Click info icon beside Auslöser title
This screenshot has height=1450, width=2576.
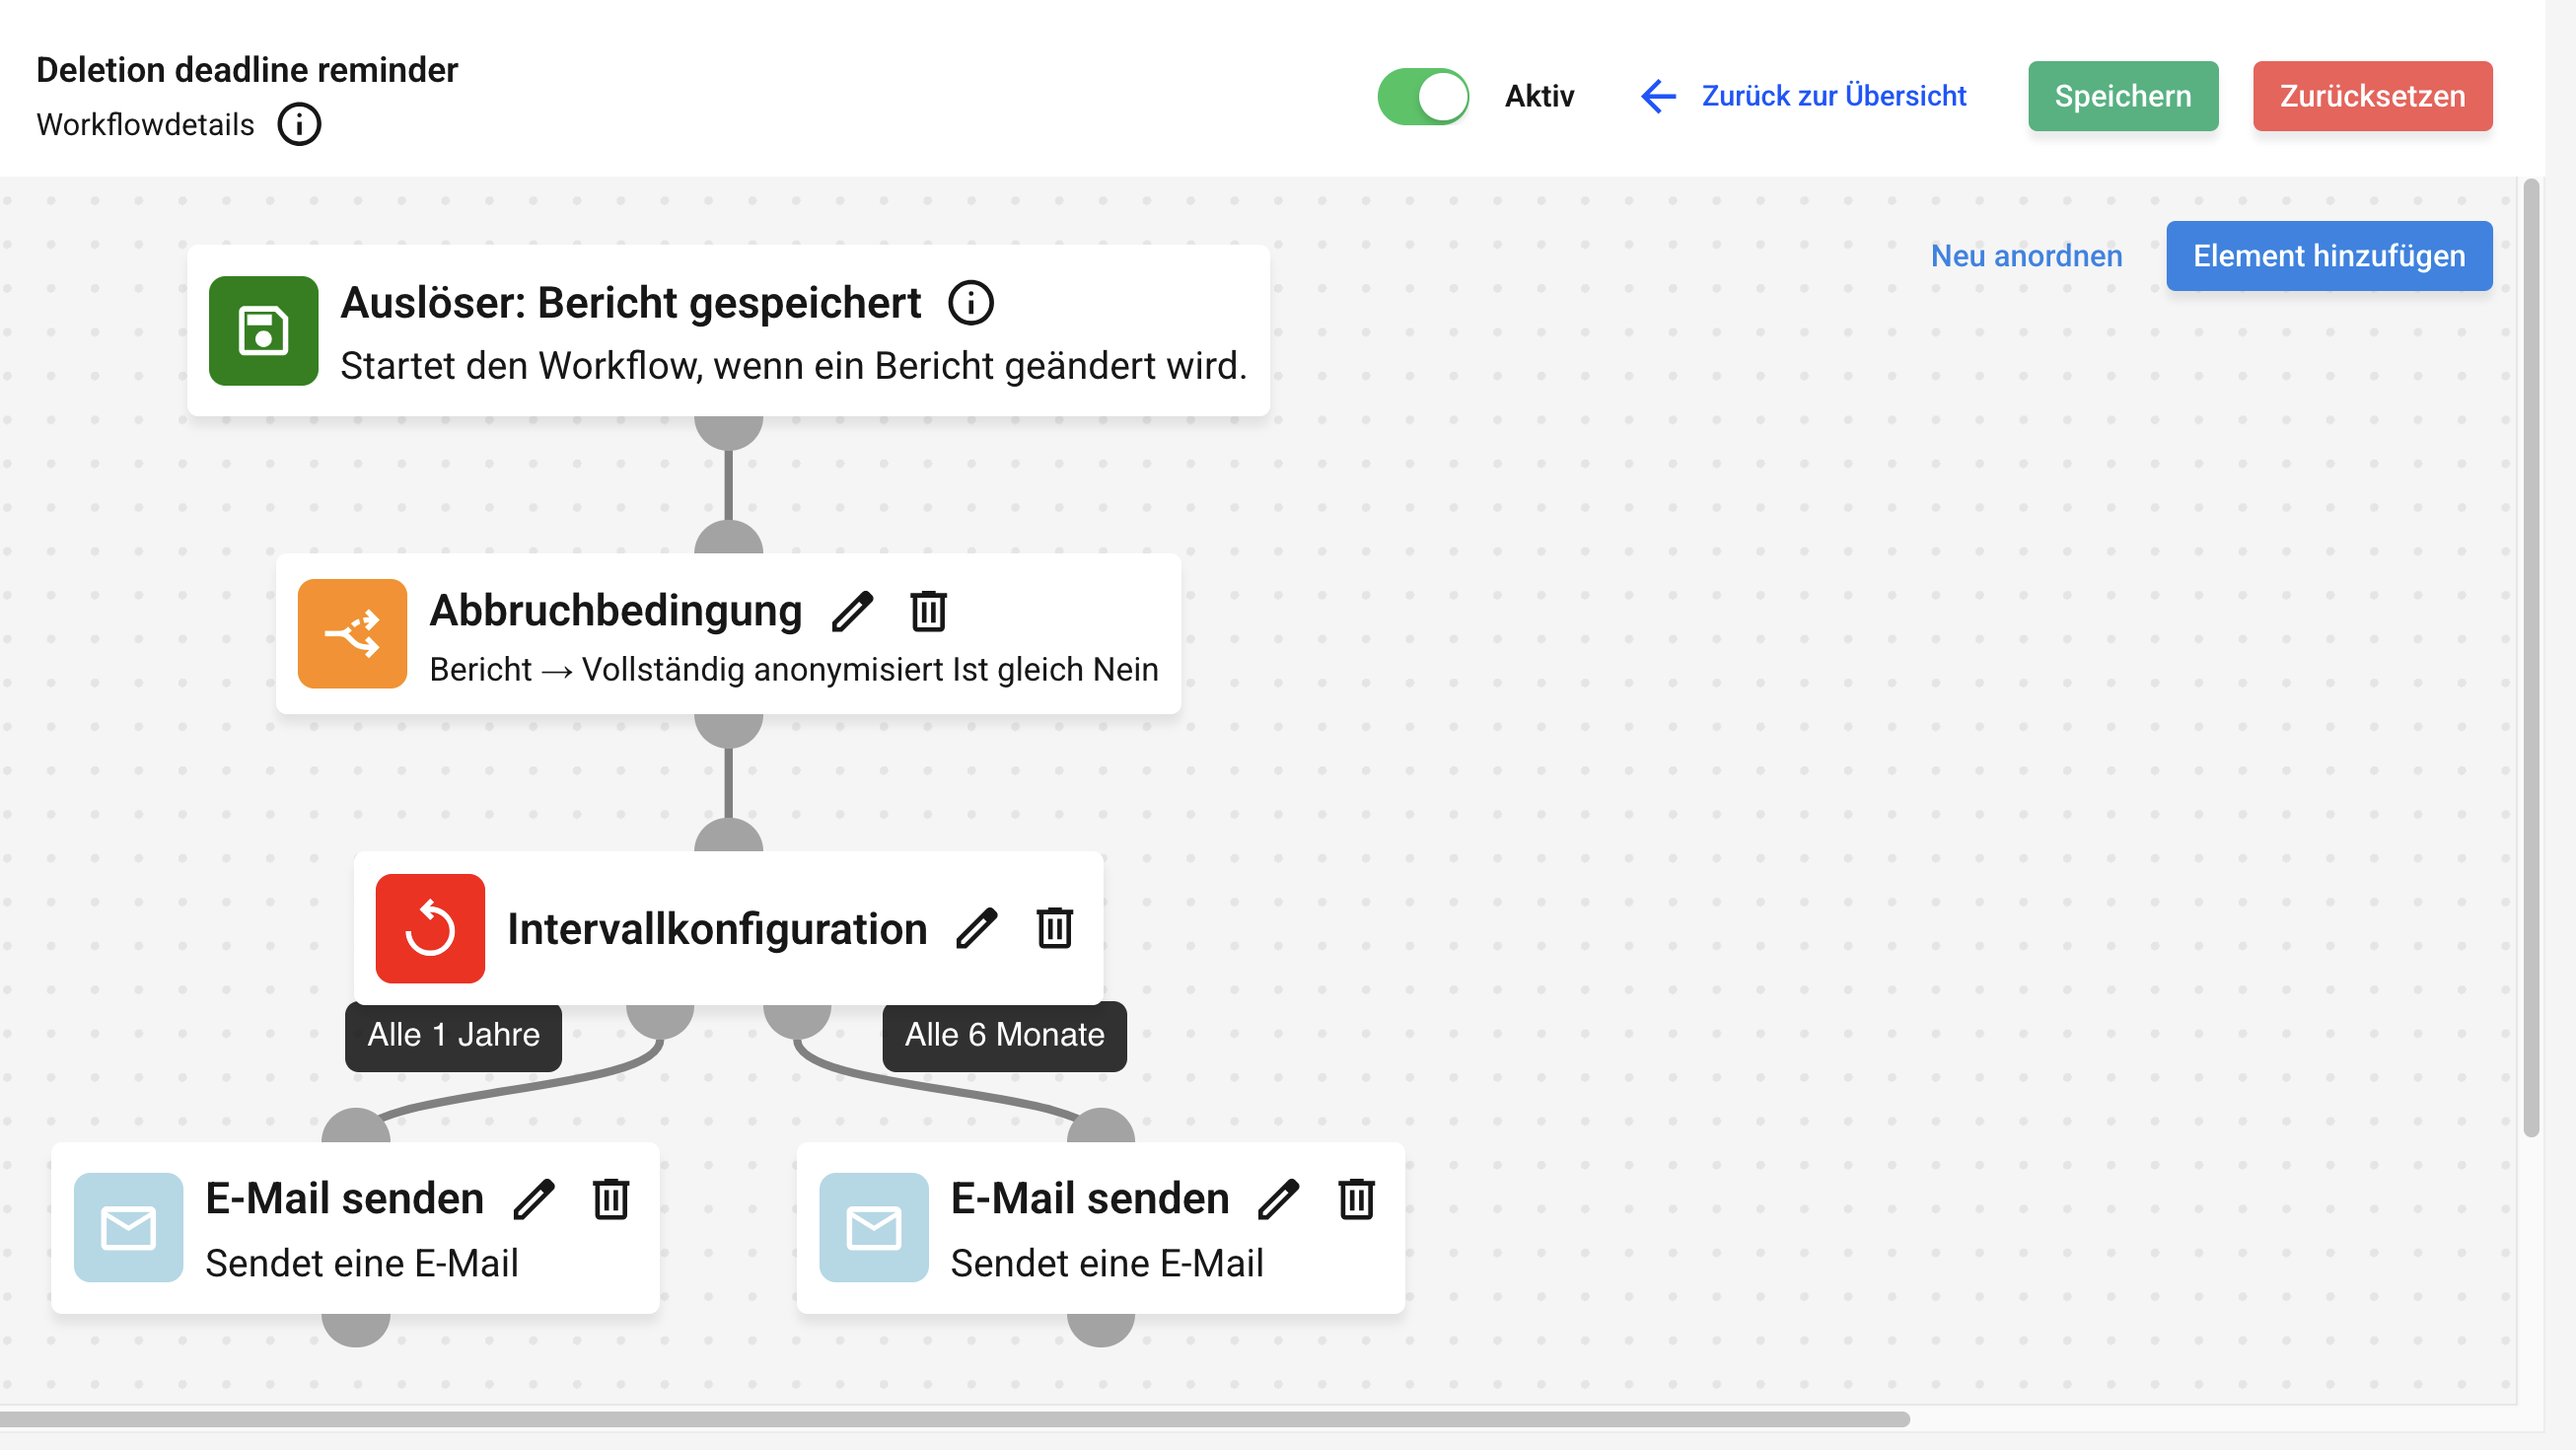click(970, 303)
